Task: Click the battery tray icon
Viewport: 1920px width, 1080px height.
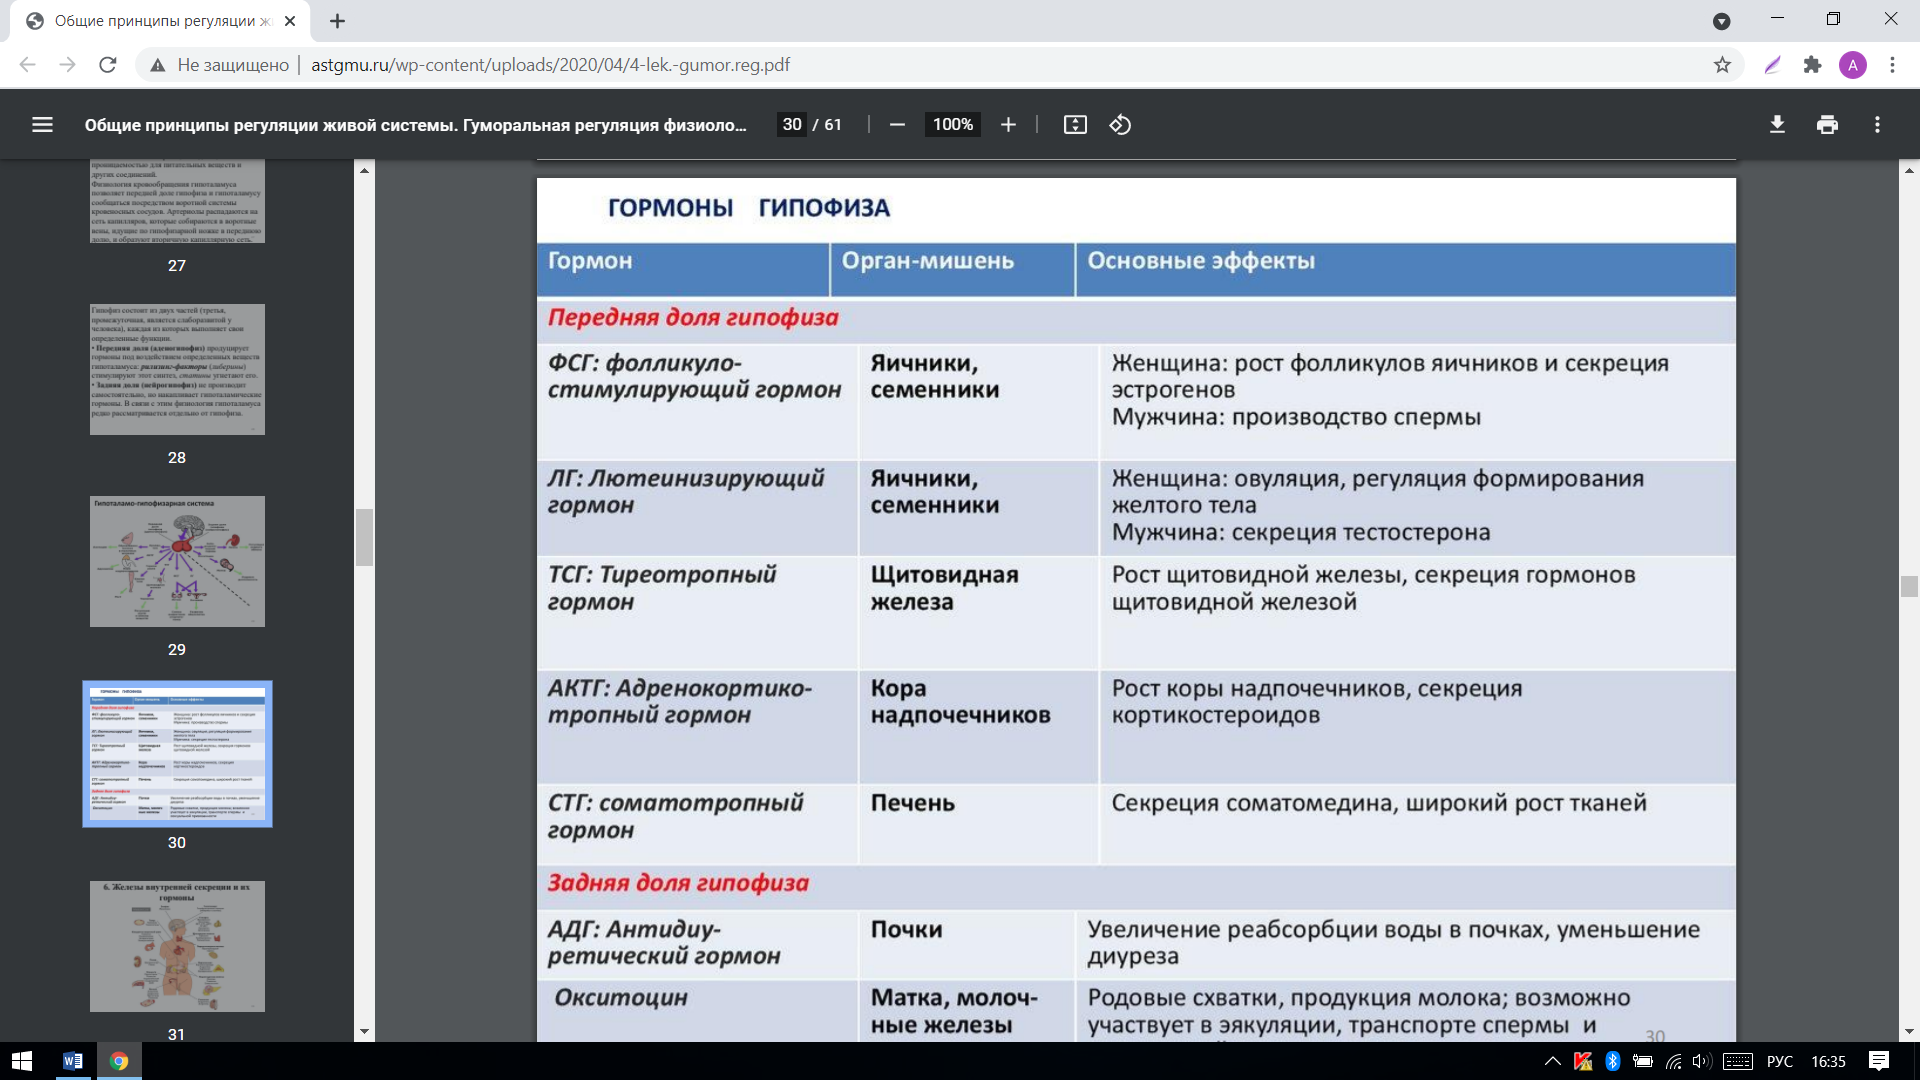Action: click(x=1642, y=1061)
